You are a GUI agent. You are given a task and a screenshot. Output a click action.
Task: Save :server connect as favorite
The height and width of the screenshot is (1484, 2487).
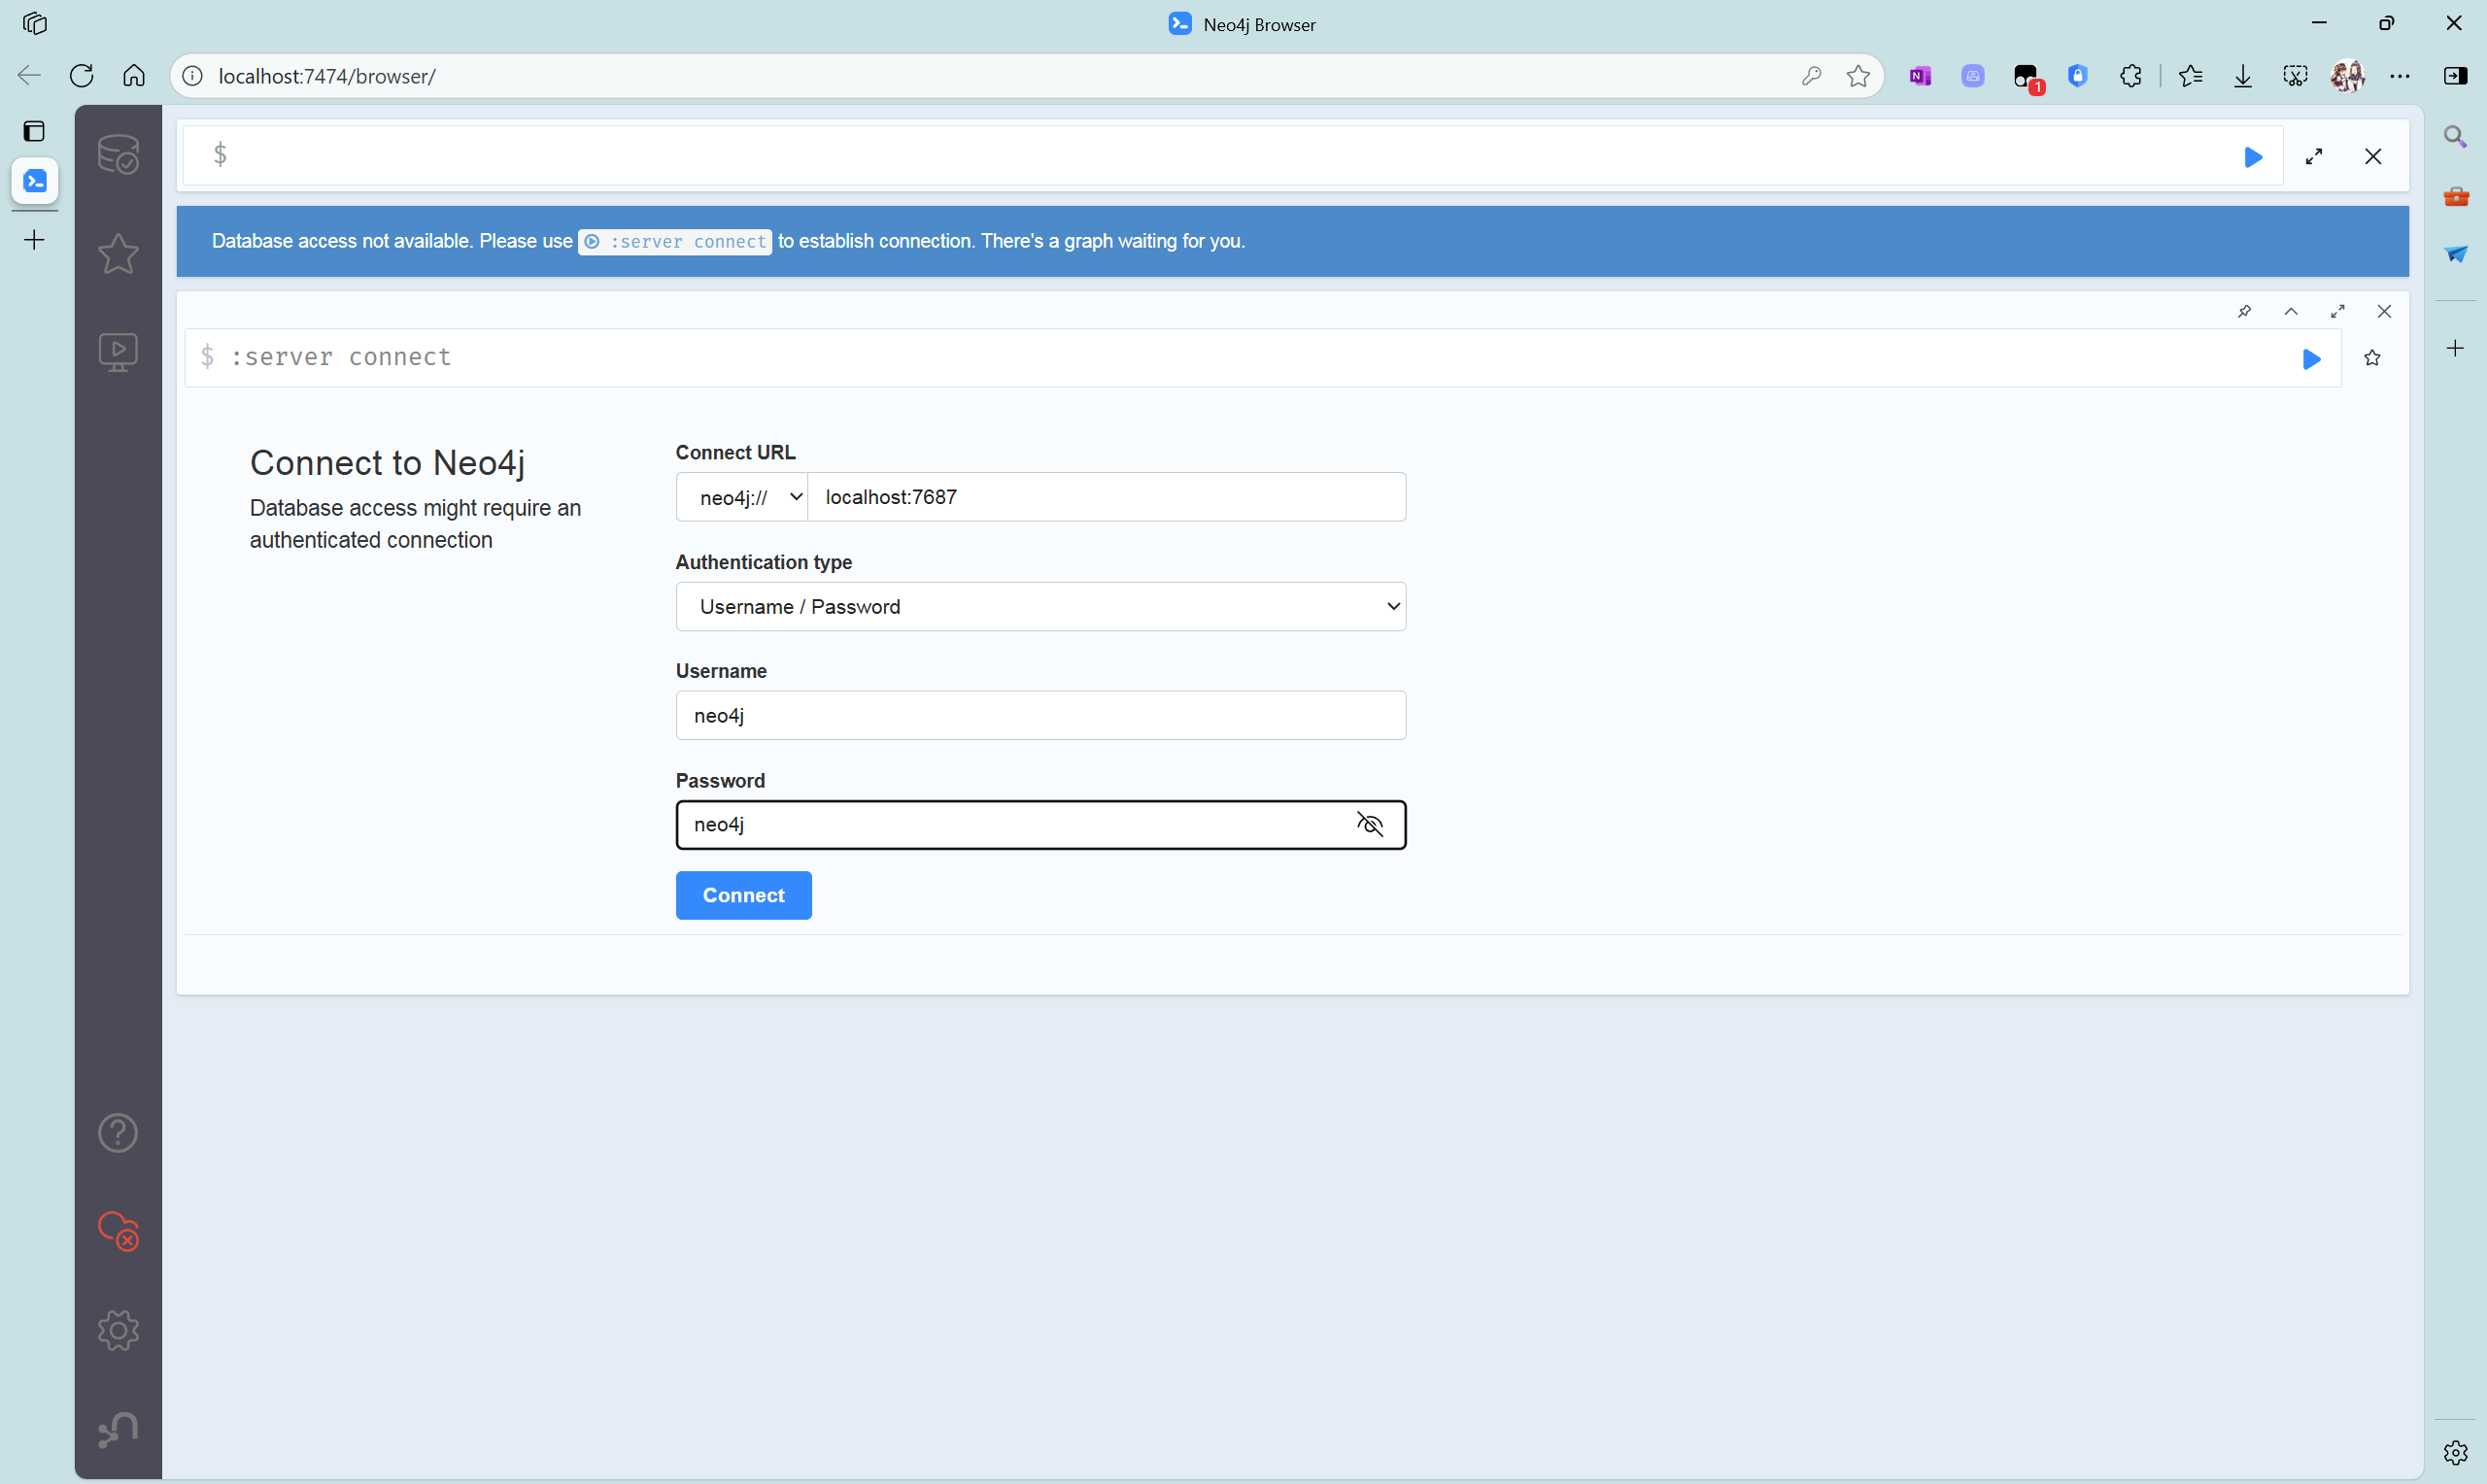[2372, 358]
